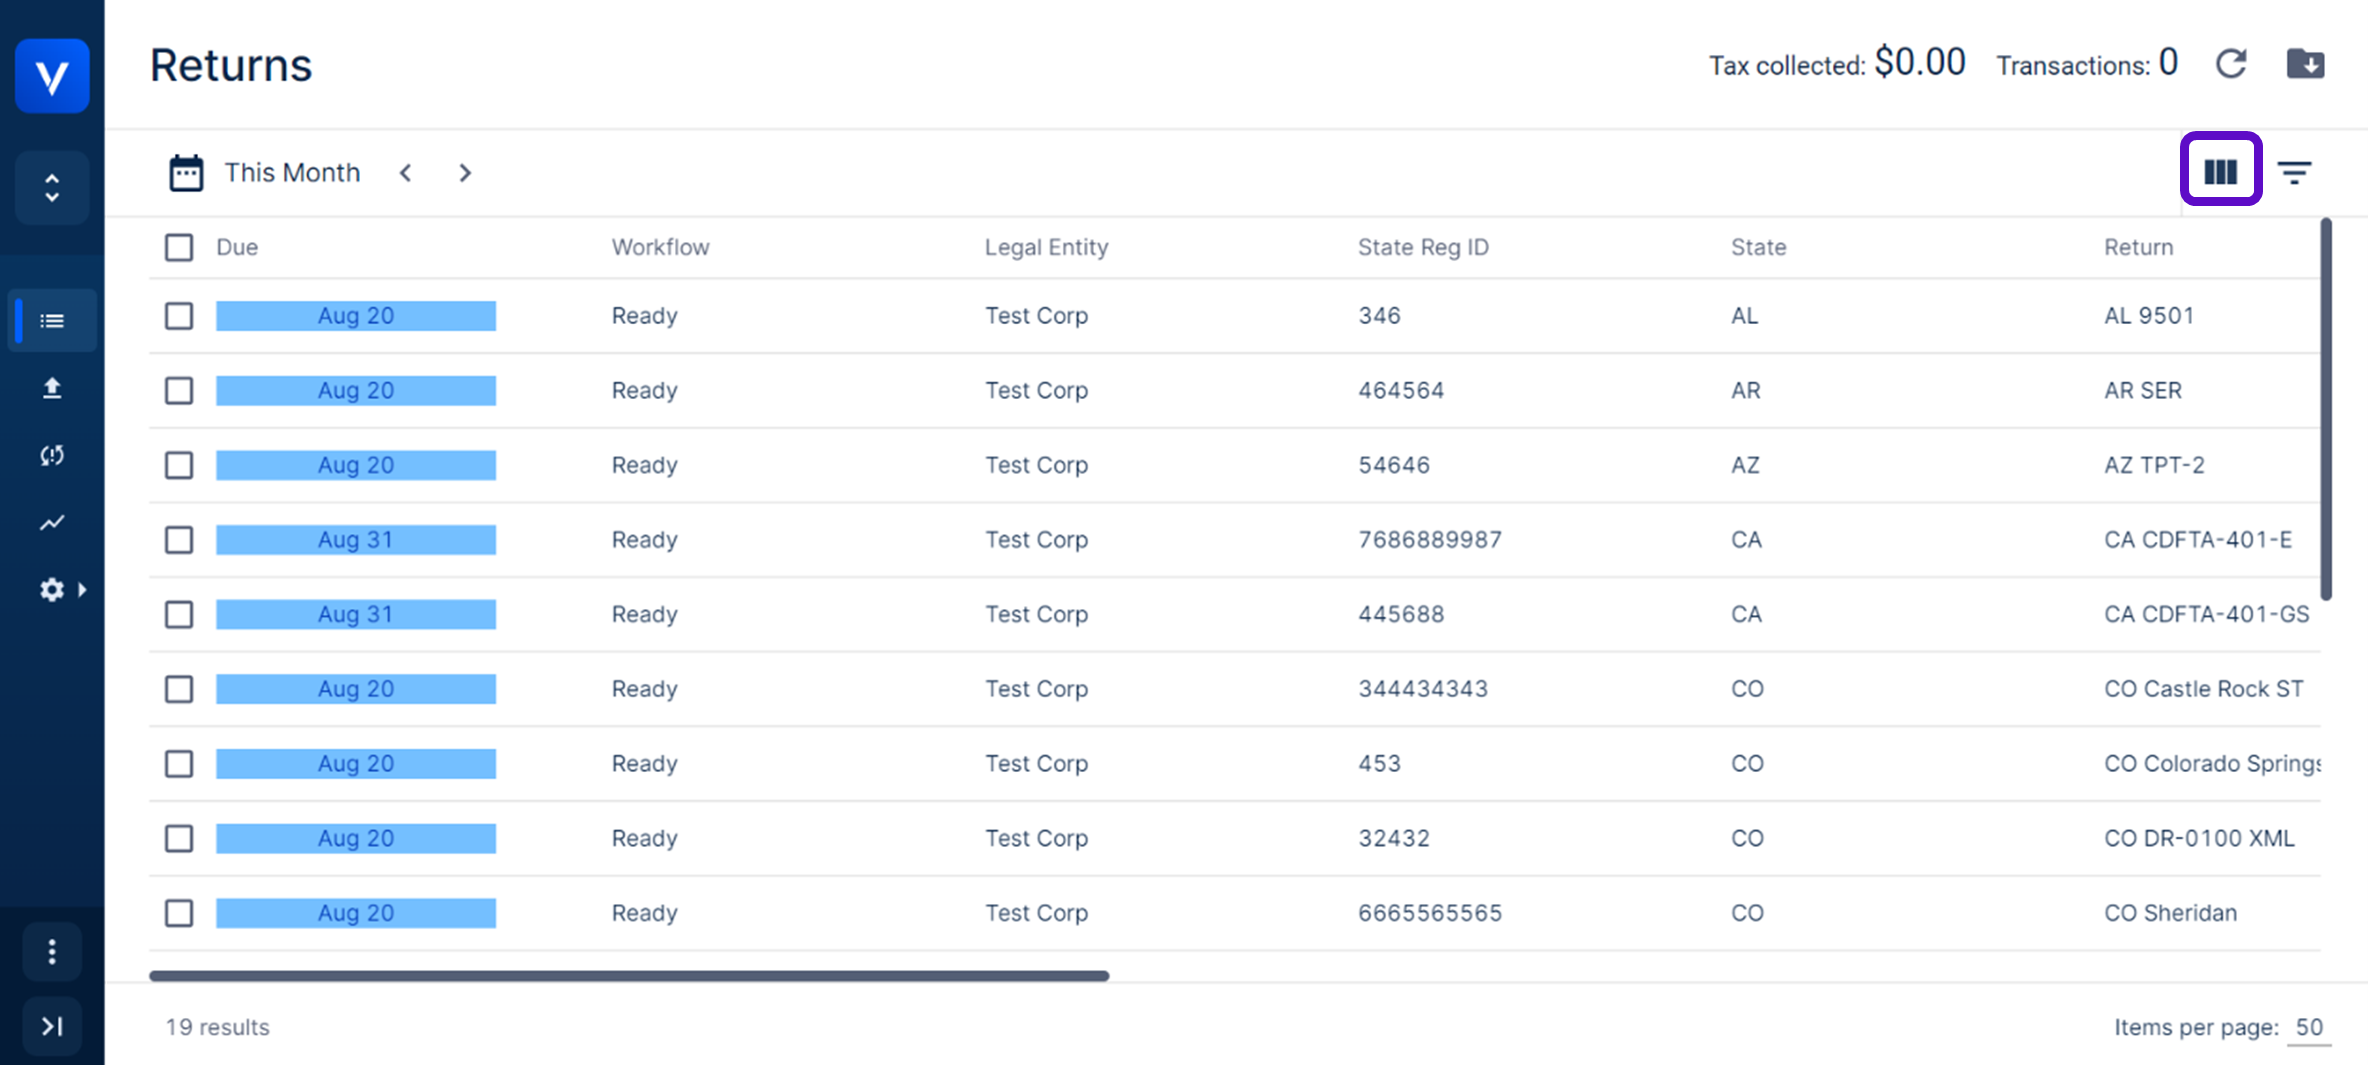Open the vertical three-dot more menu
This screenshot has width=2368, height=1065.
click(x=52, y=951)
